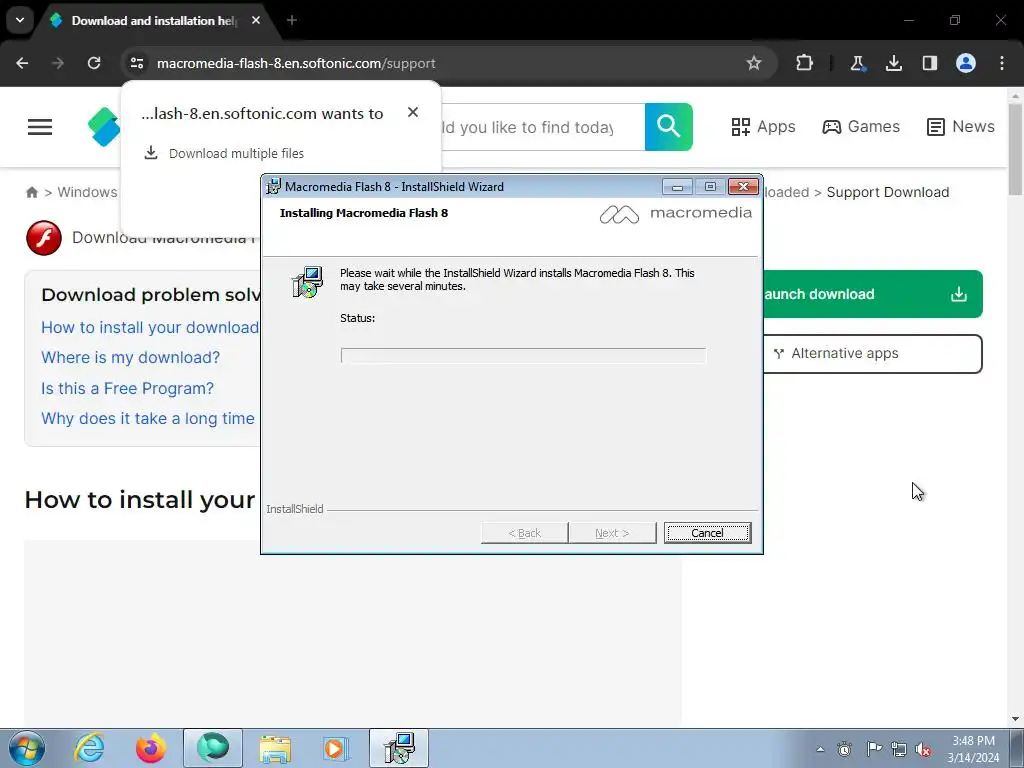
Task: Open Why does it take a long time link
Action: tap(148, 418)
